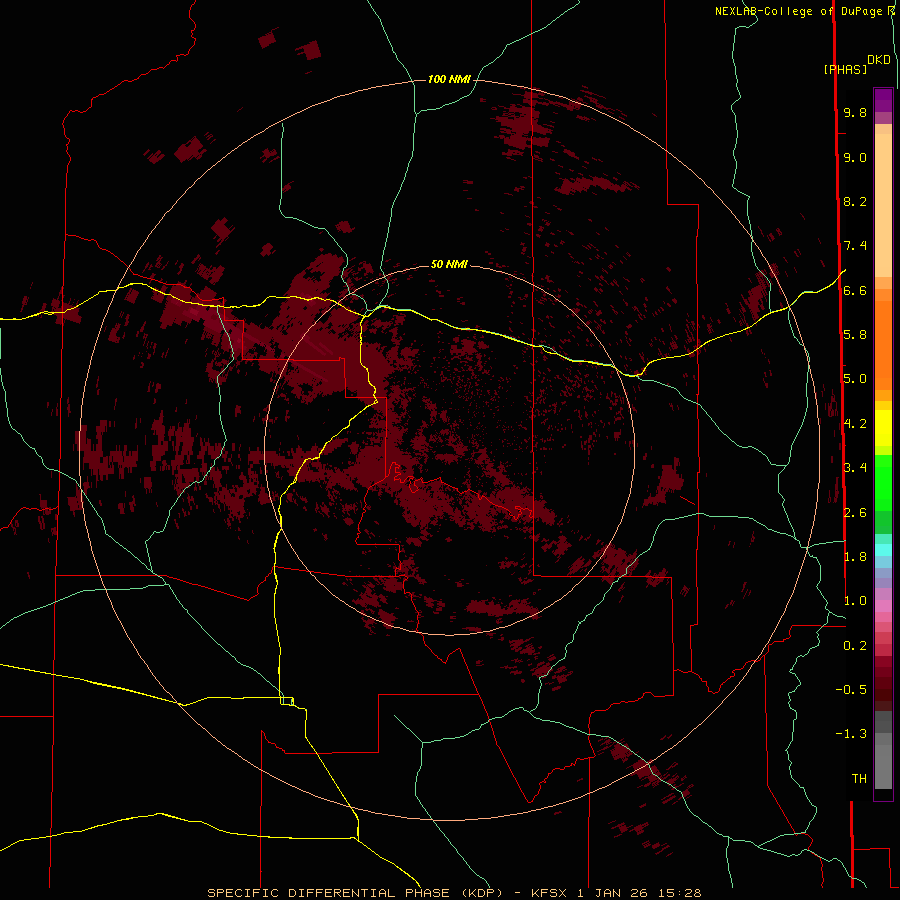This screenshot has width=900, height=900.
Task: Pick the cyan band of the color bar
Action: click(883, 550)
